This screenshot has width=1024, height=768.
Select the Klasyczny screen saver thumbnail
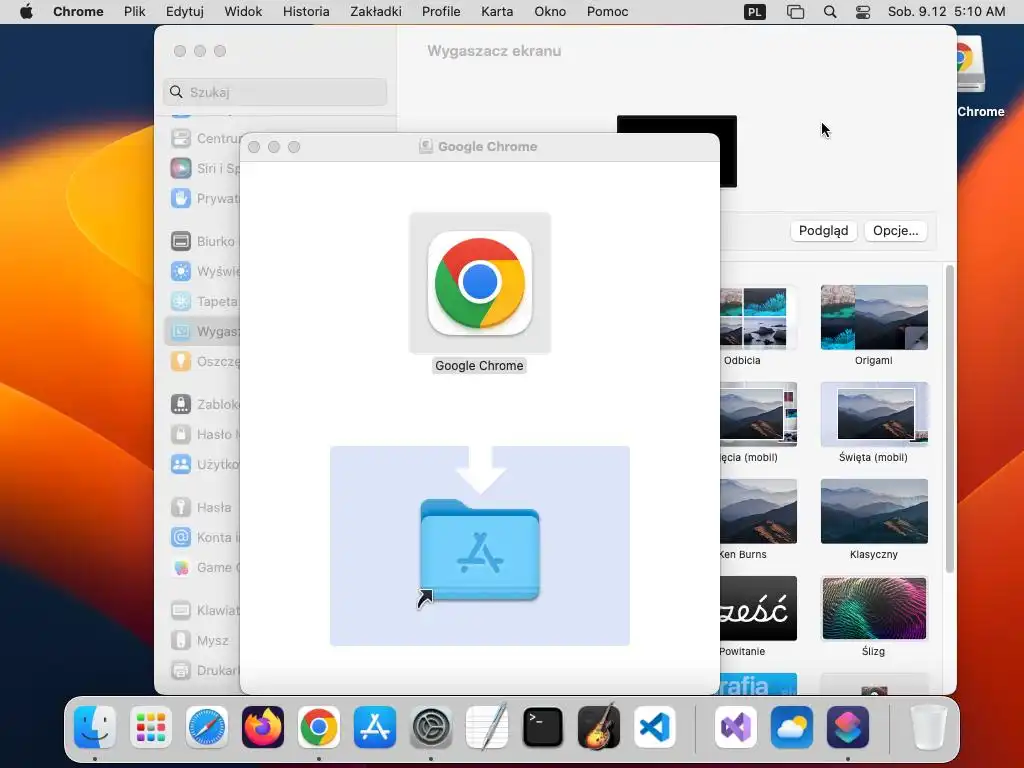click(x=874, y=511)
